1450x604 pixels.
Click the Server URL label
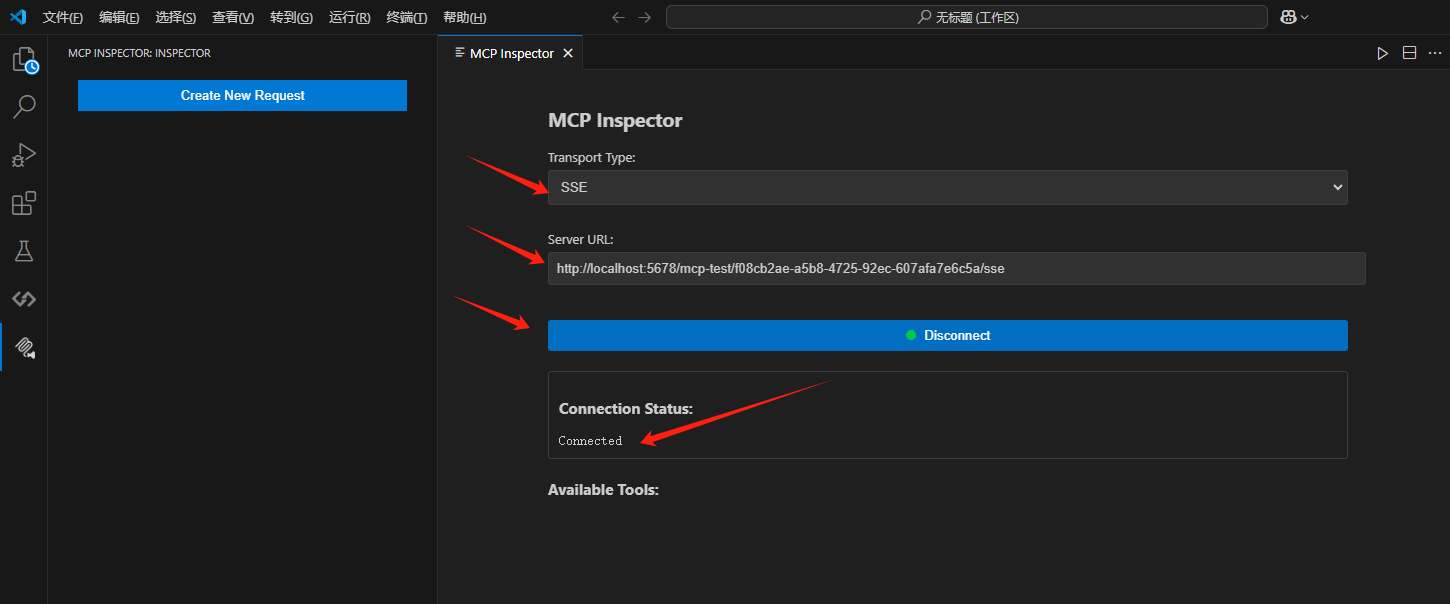coord(580,240)
